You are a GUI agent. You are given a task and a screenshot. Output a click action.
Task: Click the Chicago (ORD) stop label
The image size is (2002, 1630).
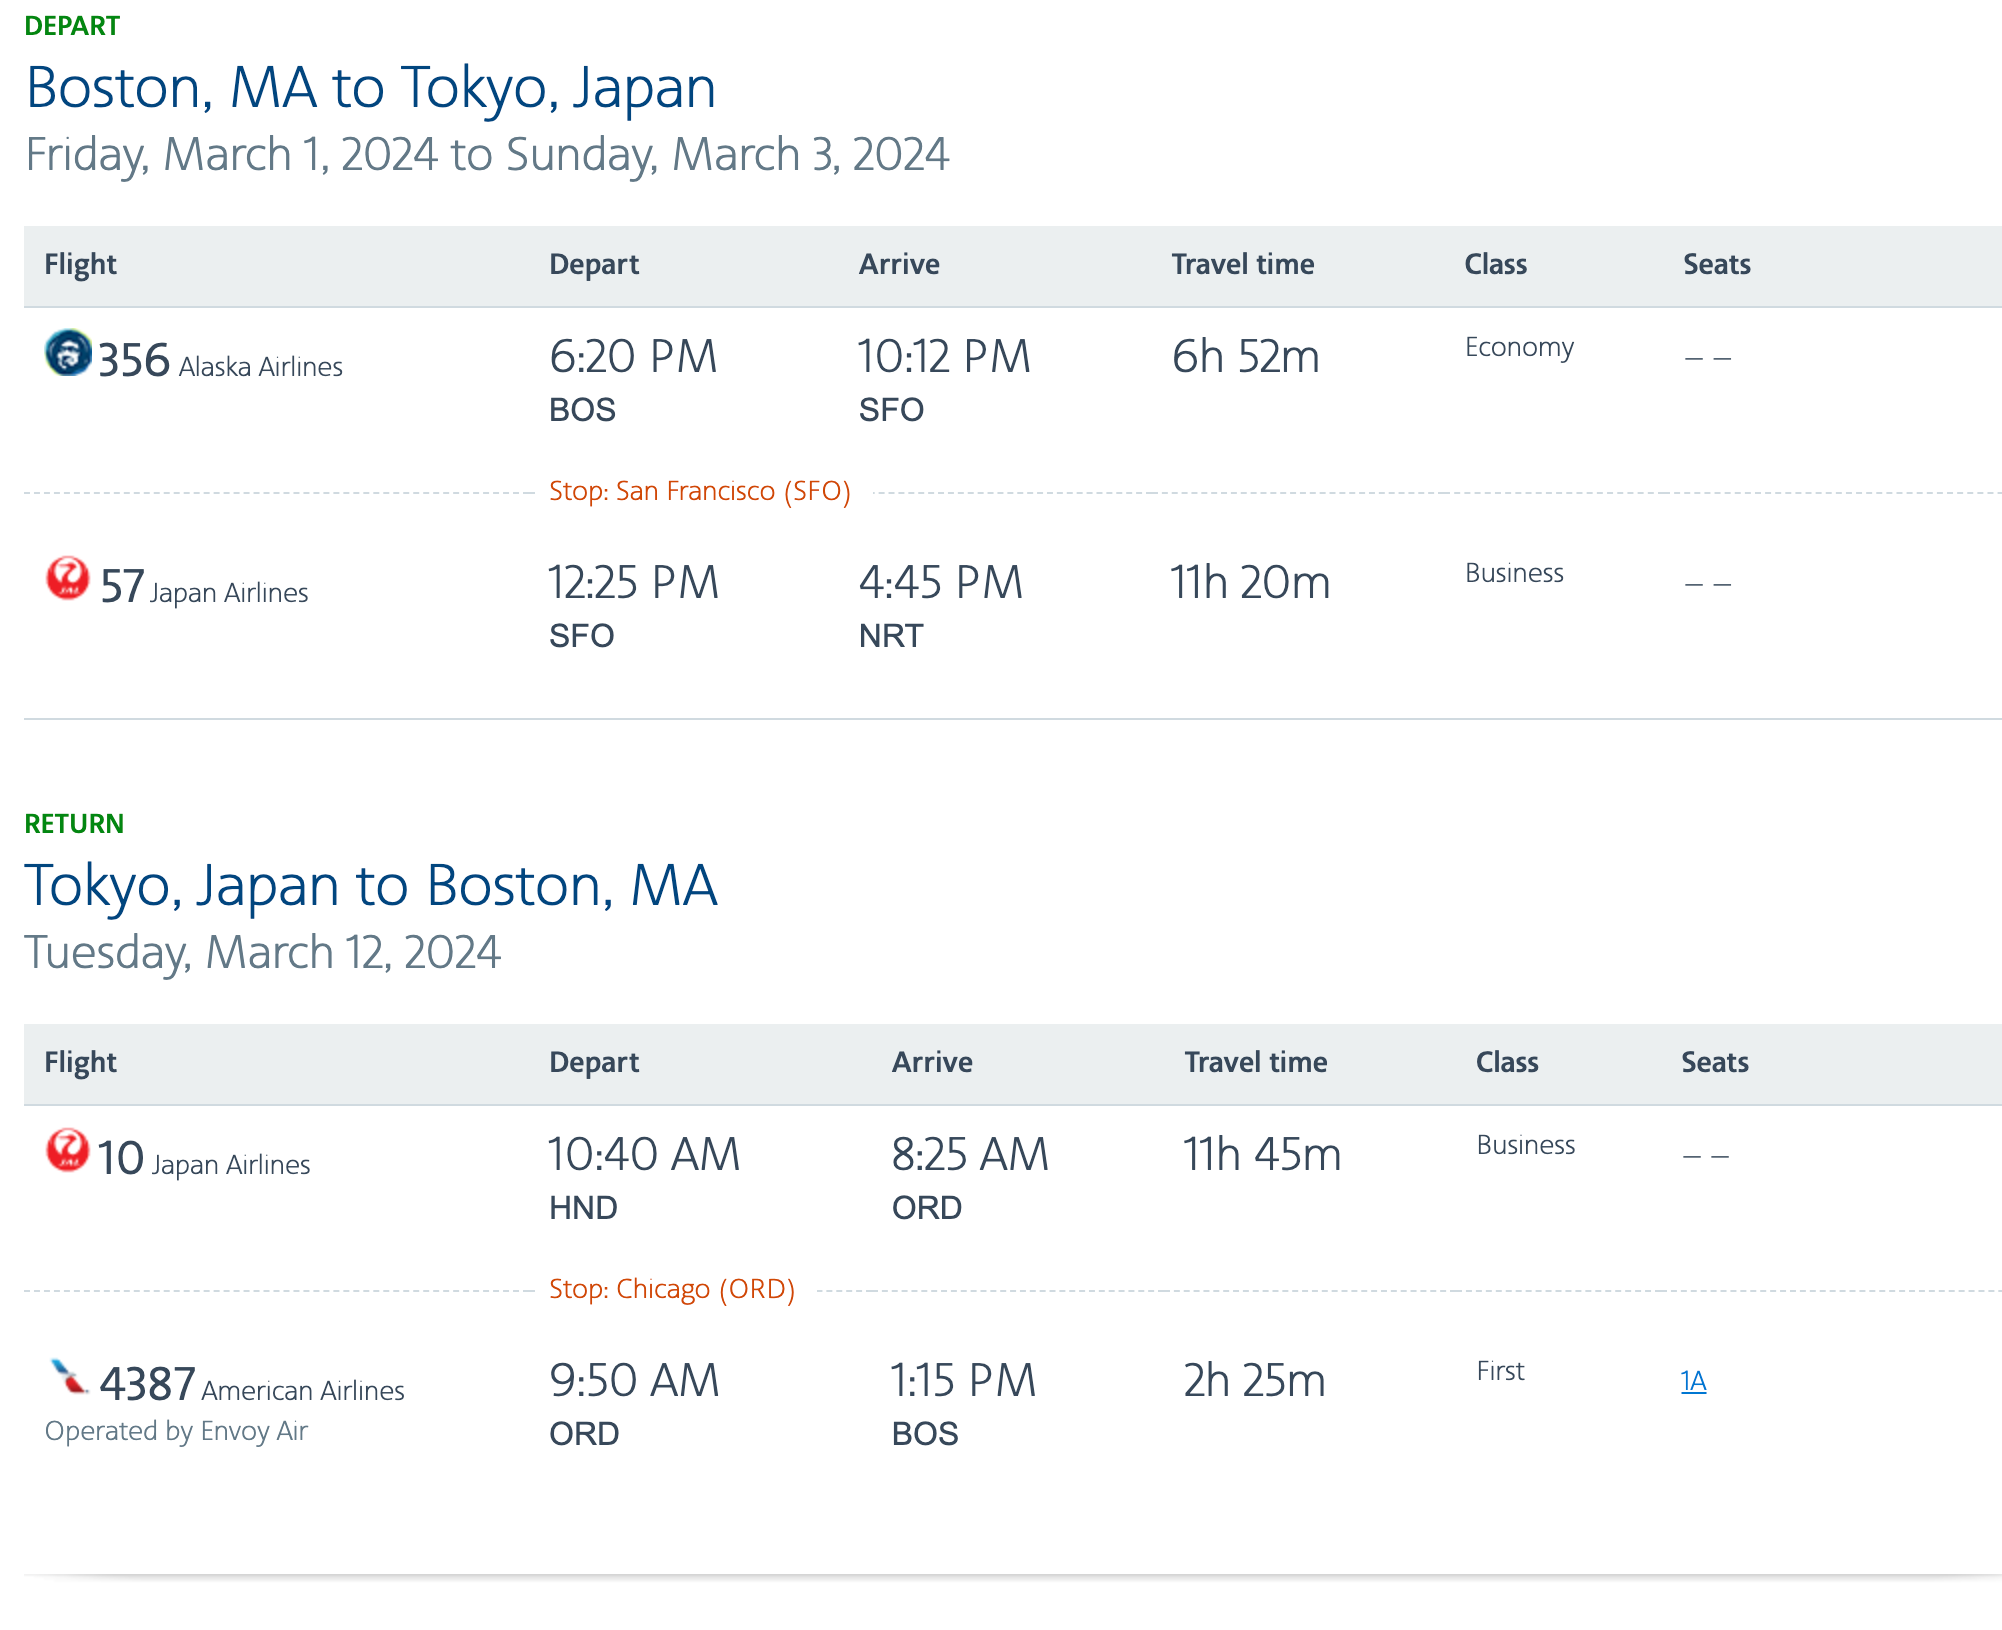point(671,1289)
